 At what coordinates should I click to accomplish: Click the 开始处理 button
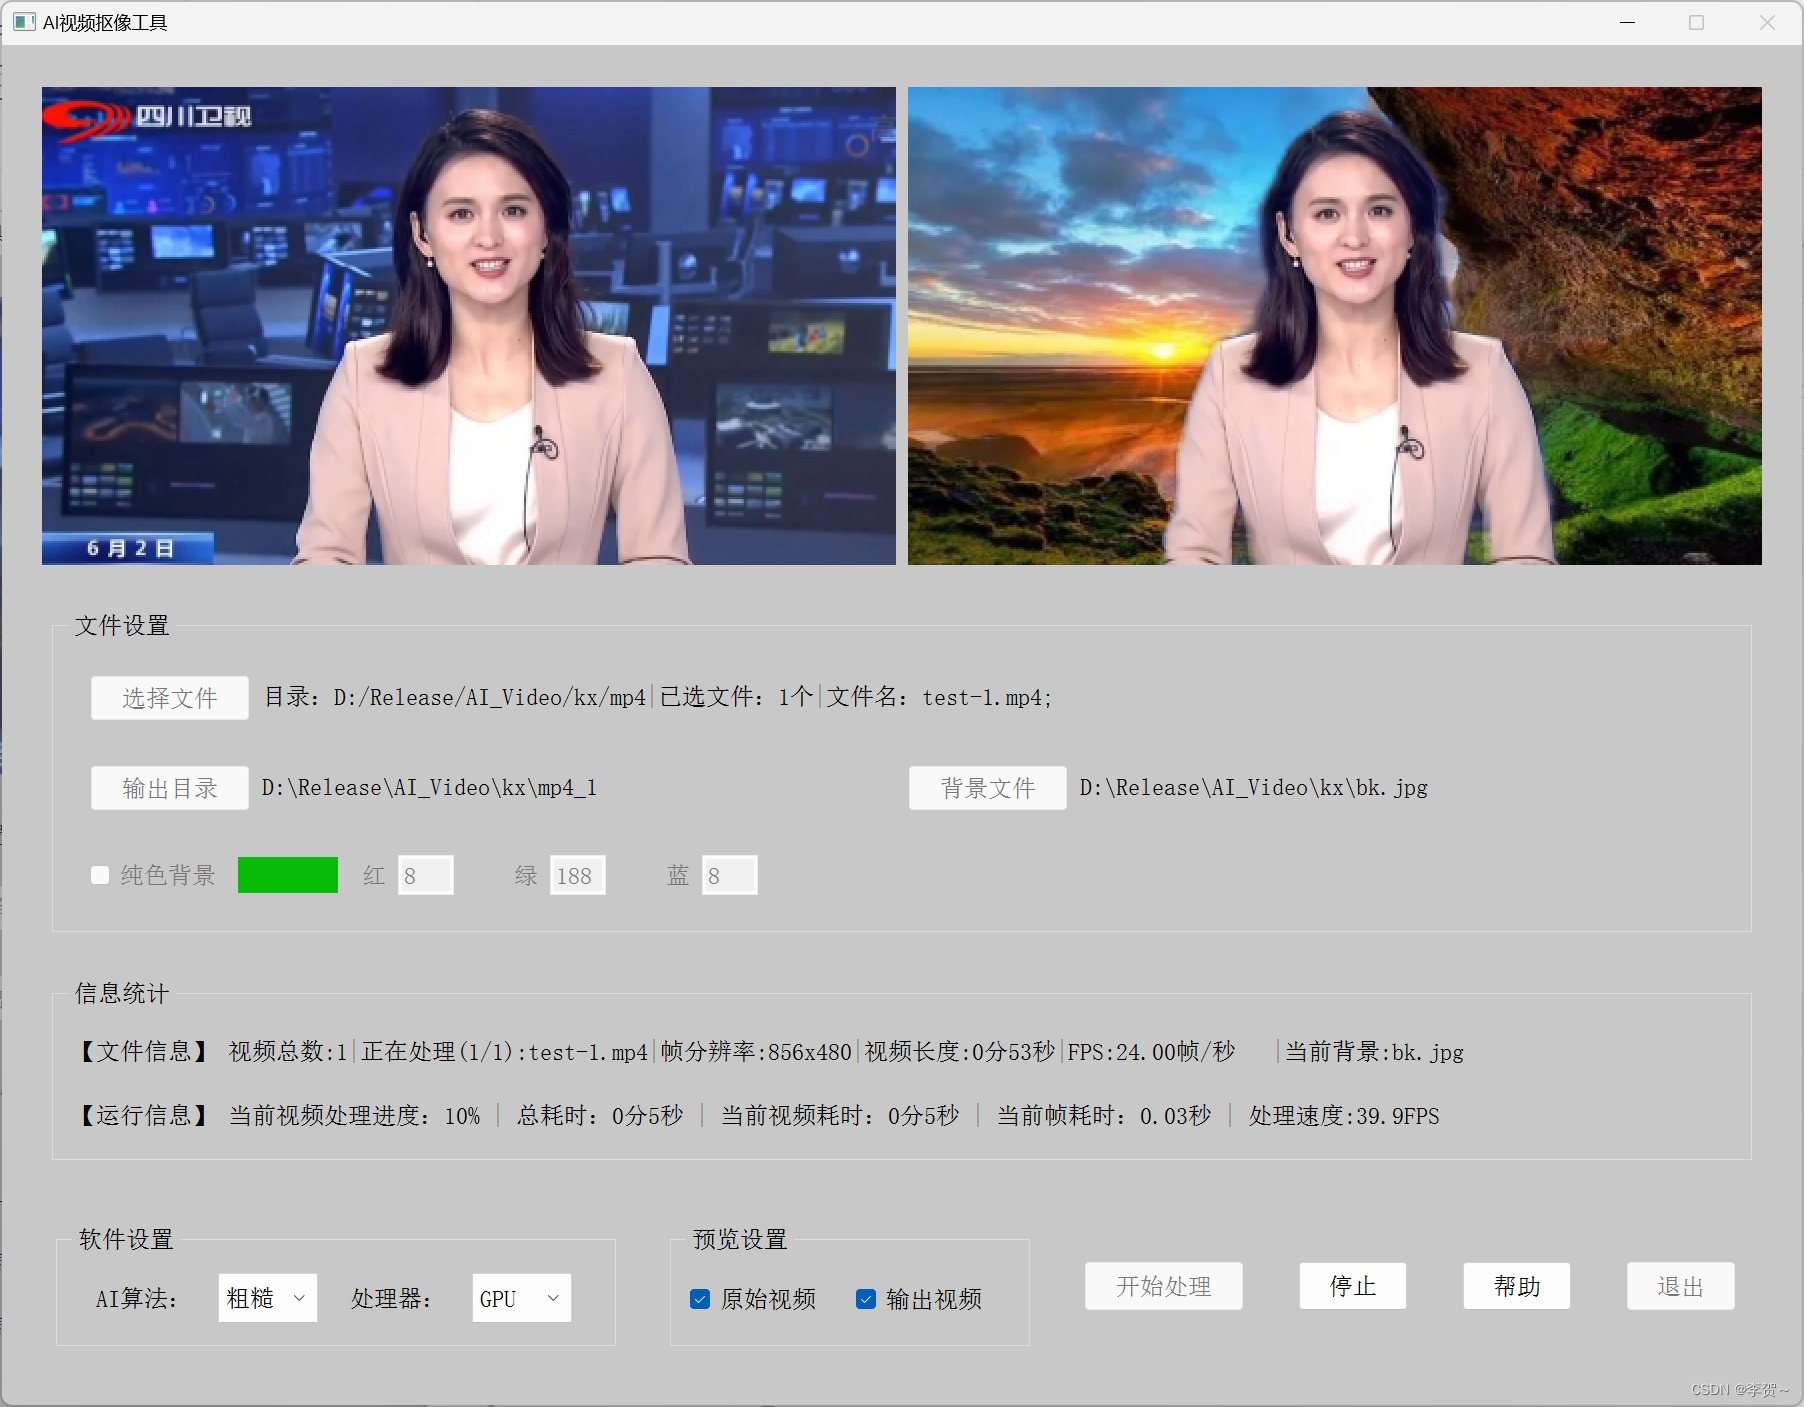1163,1286
